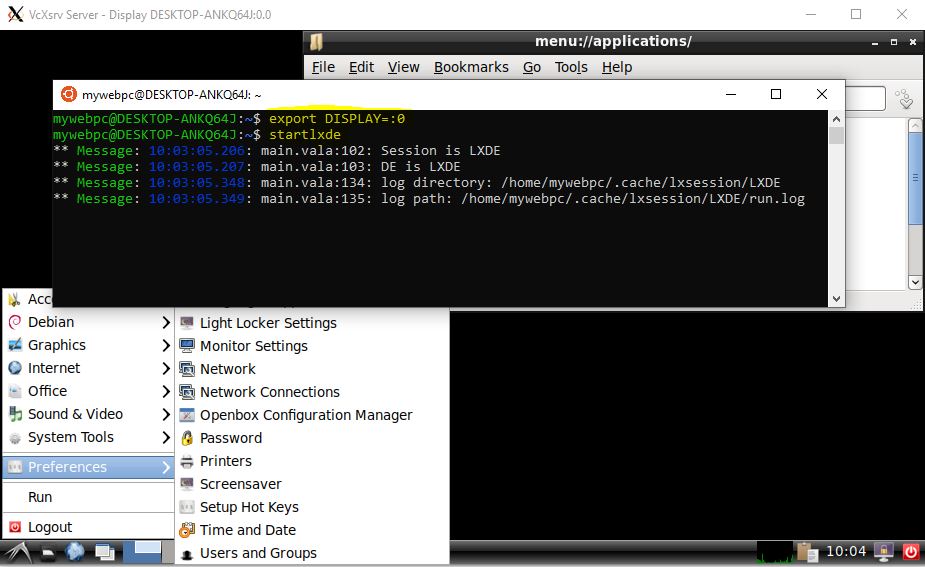Open Setup Hot Keys via its icon

click(x=187, y=507)
